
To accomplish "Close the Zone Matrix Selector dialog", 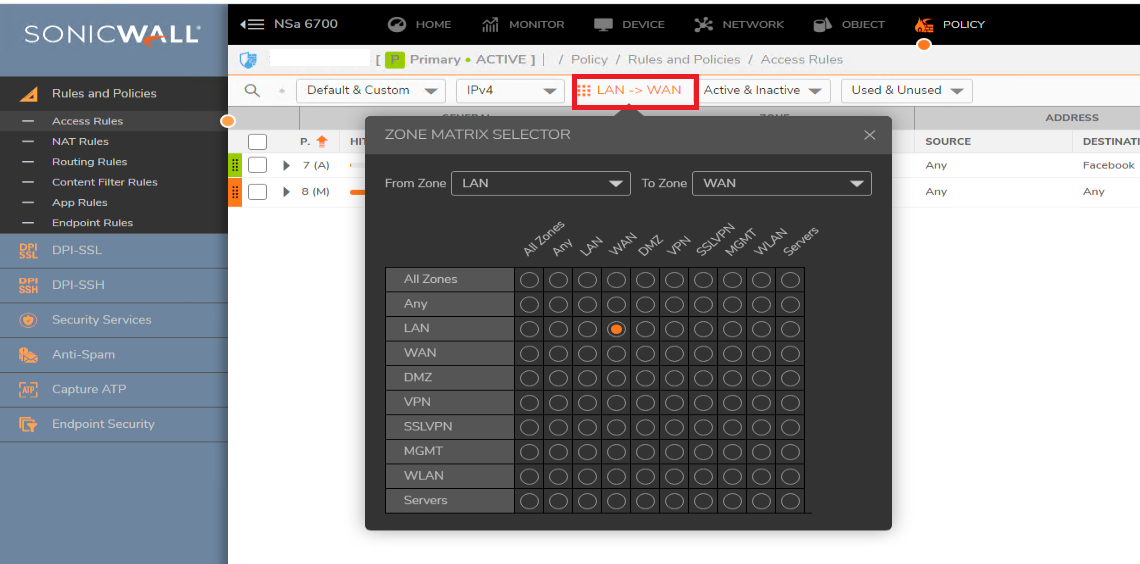I will [x=869, y=135].
